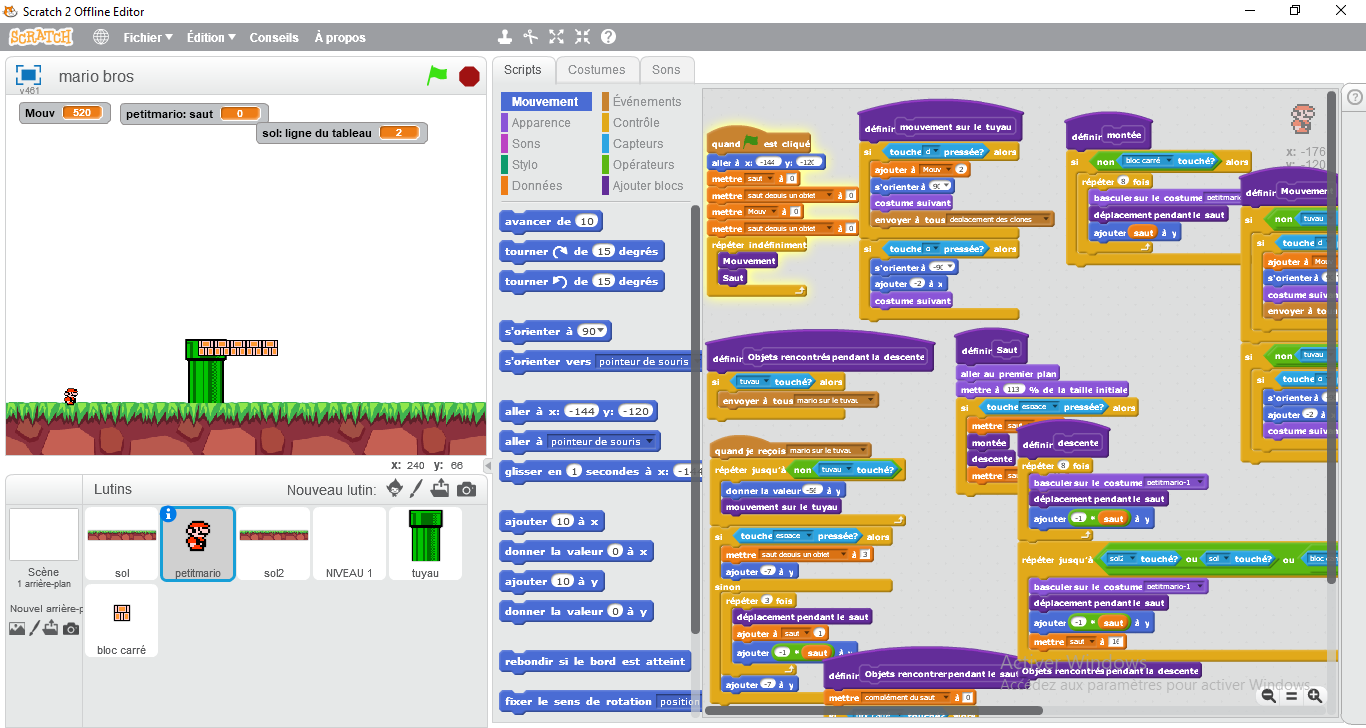Select the Delete scissors tool
This screenshot has height=728, width=1366.
(531, 37)
